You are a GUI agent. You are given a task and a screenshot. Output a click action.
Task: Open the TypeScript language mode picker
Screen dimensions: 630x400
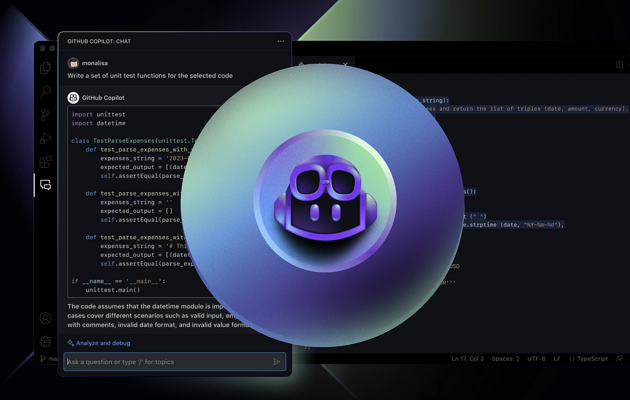pyautogui.click(x=588, y=359)
